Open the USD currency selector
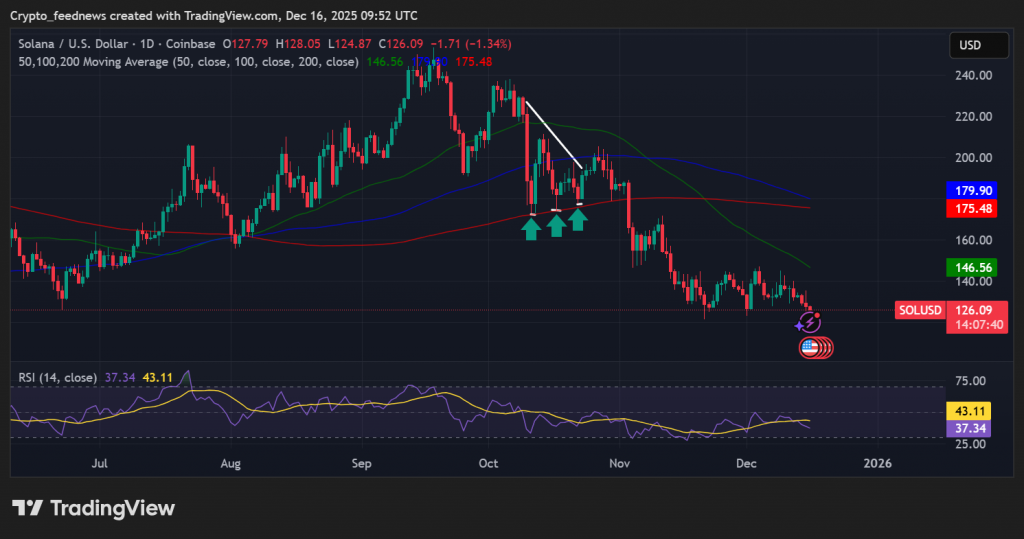The height and width of the screenshot is (539, 1024). [970, 45]
